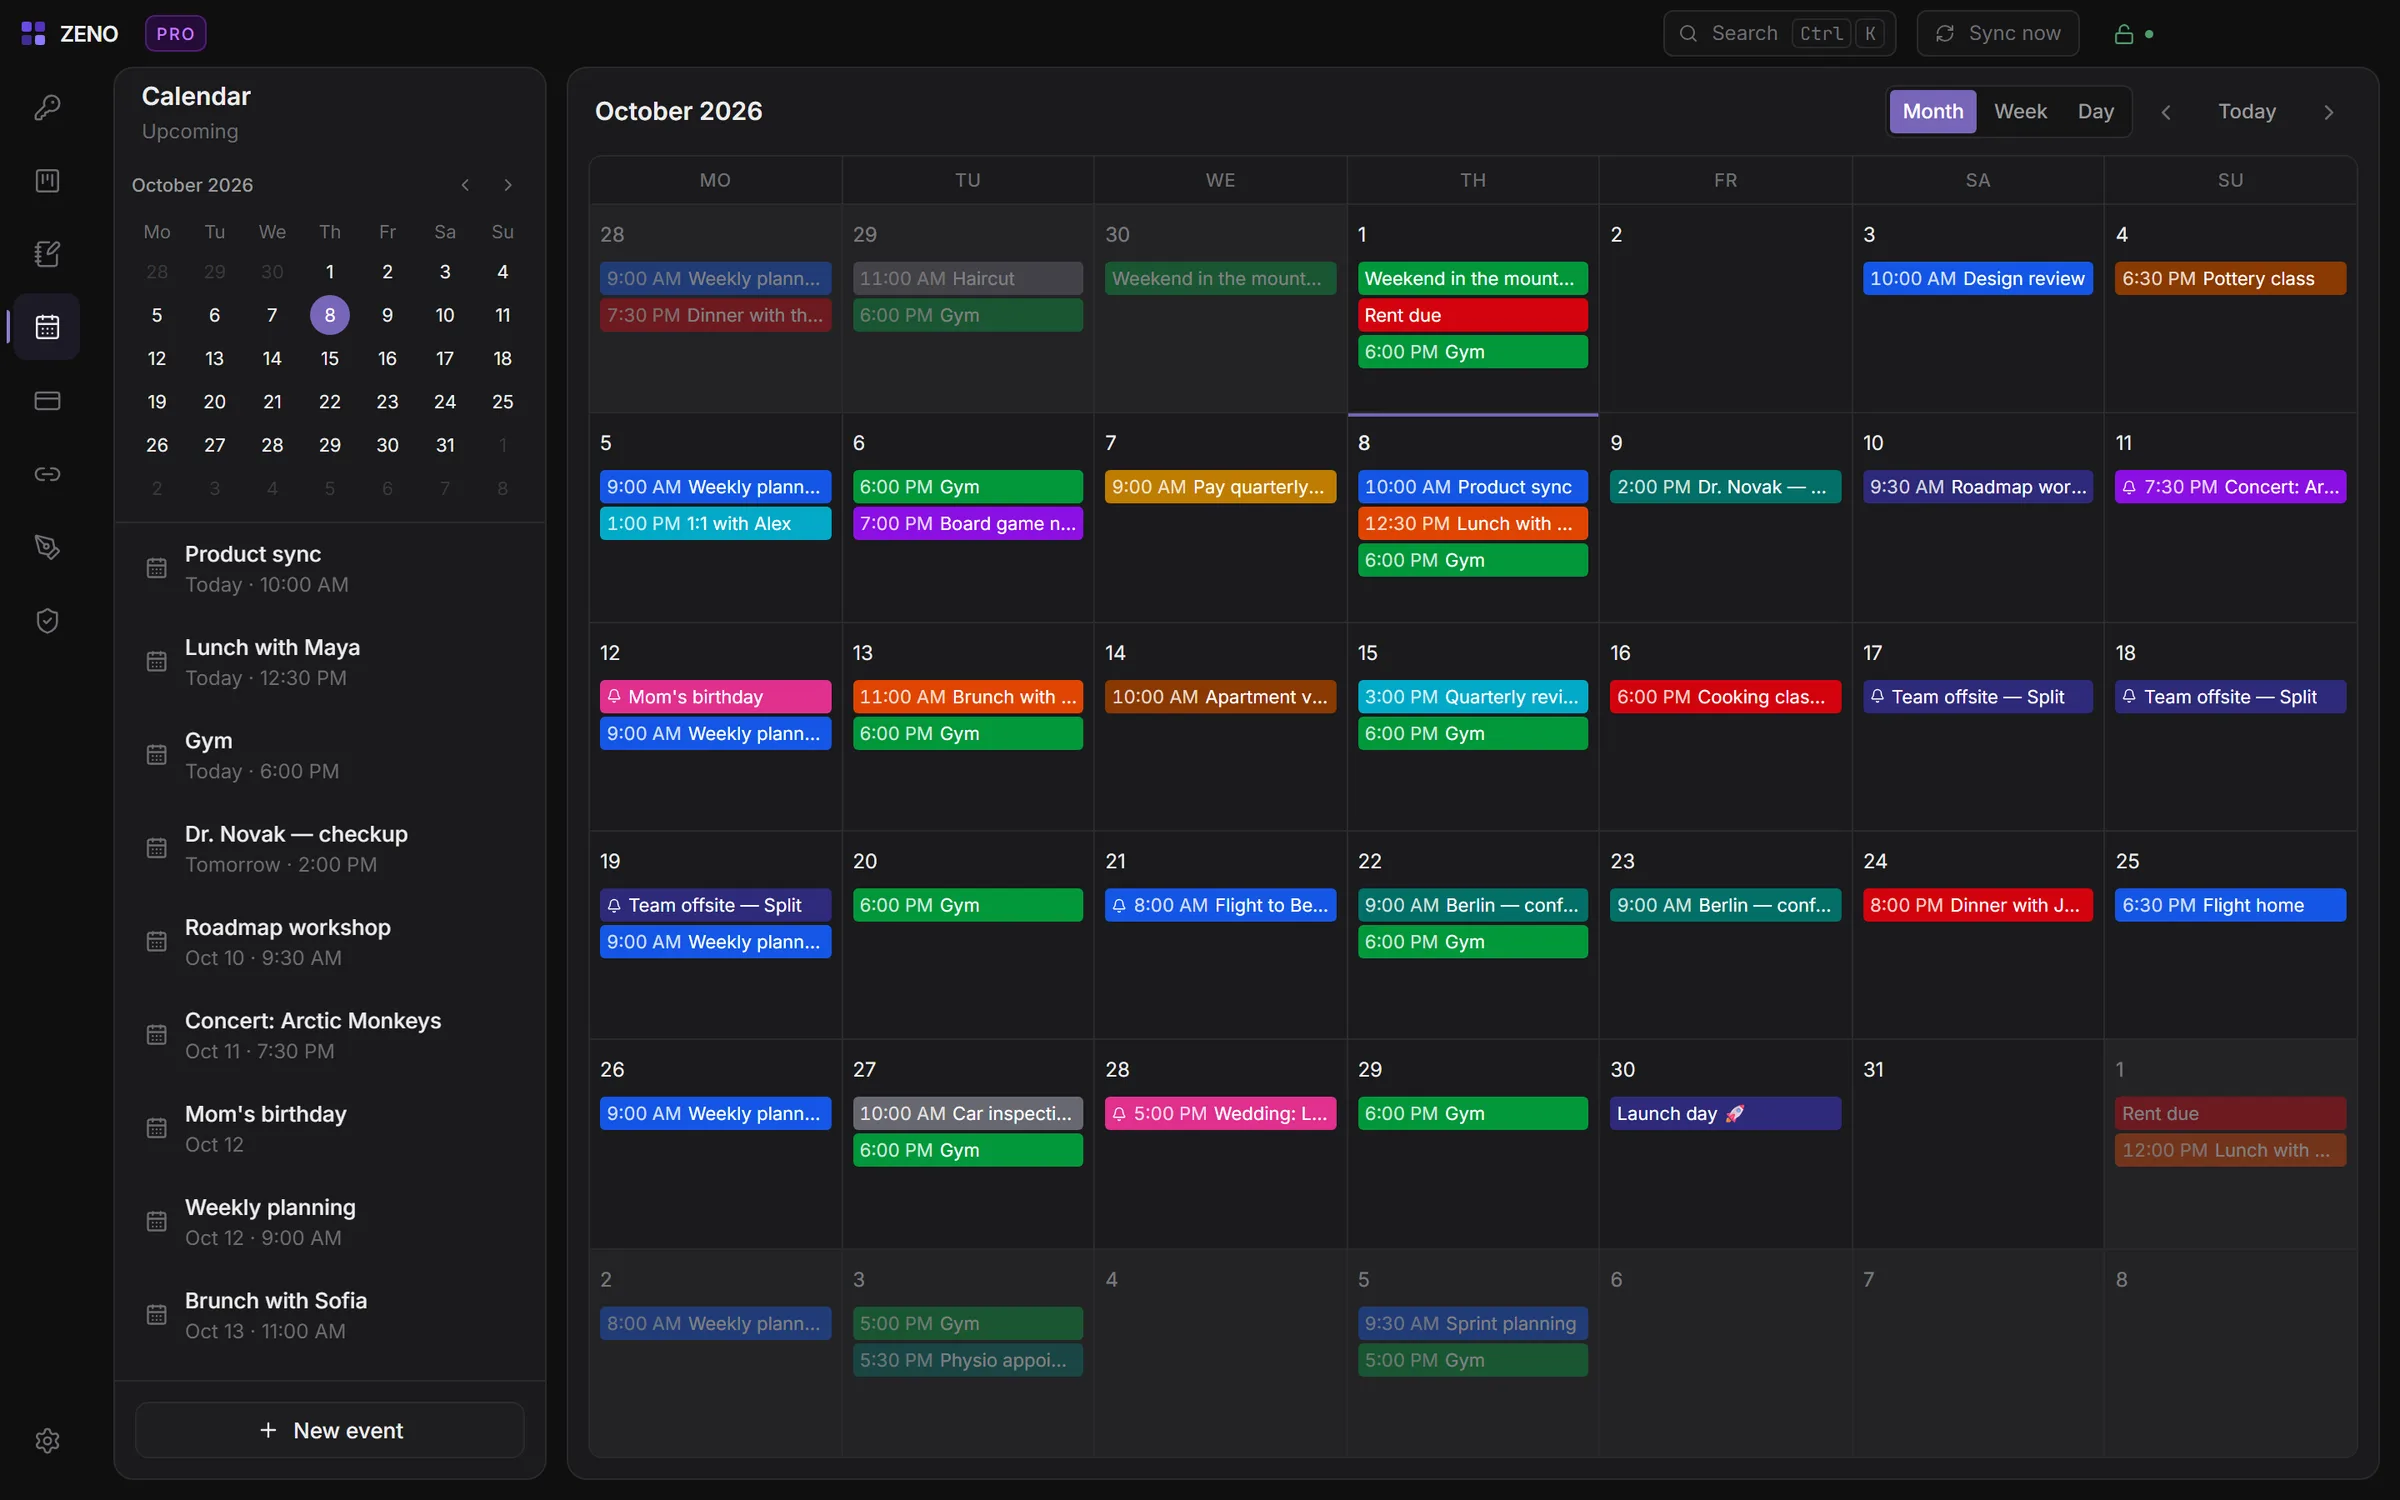2400x1500 pixels.
Task: Open the Launch day event on 30th
Action: pyautogui.click(x=1725, y=1113)
